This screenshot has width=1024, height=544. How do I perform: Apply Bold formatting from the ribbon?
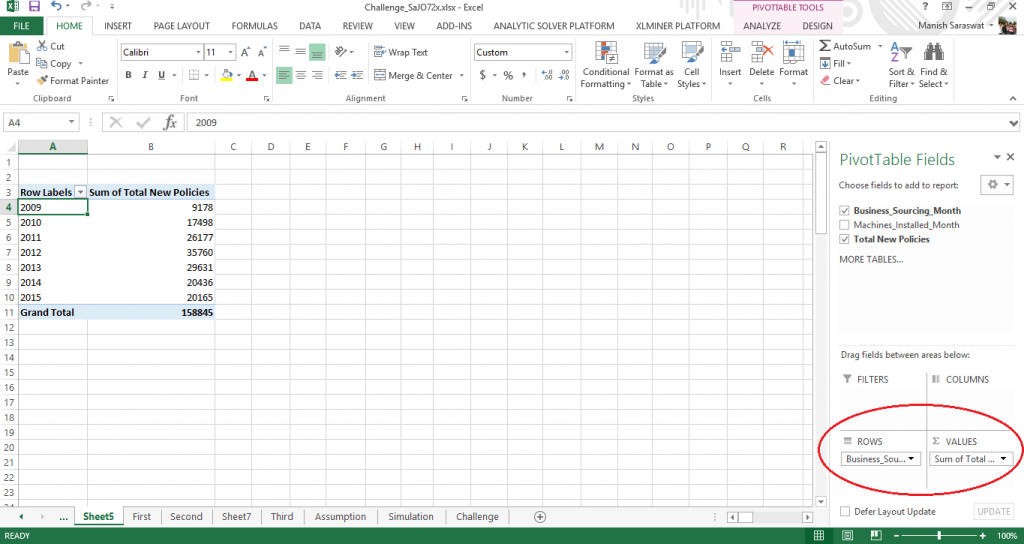(x=129, y=76)
